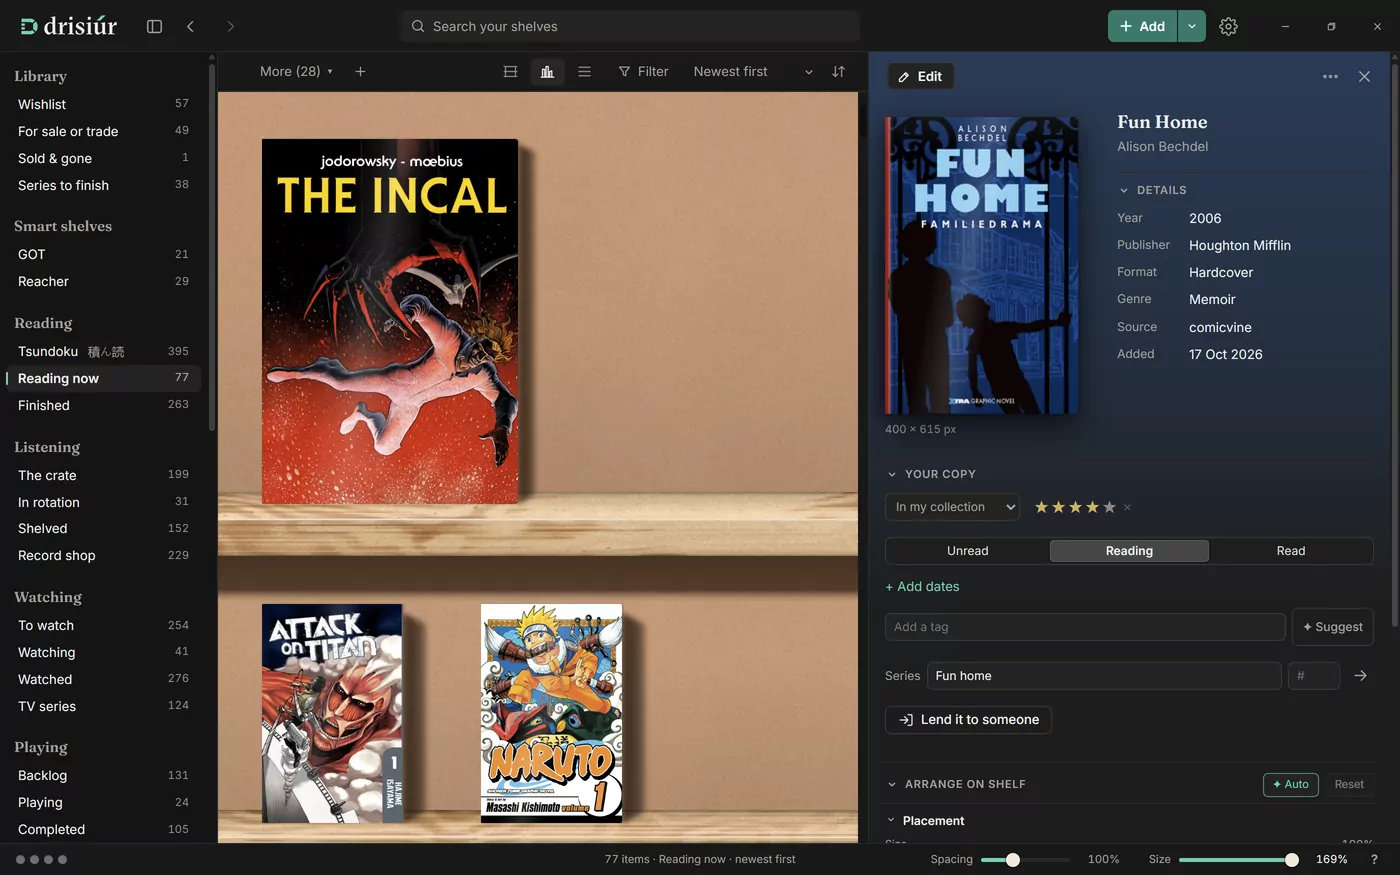Screen dimensions: 1400x875
Task: Clear the star rating with the x
Action: pyautogui.click(x=1127, y=507)
